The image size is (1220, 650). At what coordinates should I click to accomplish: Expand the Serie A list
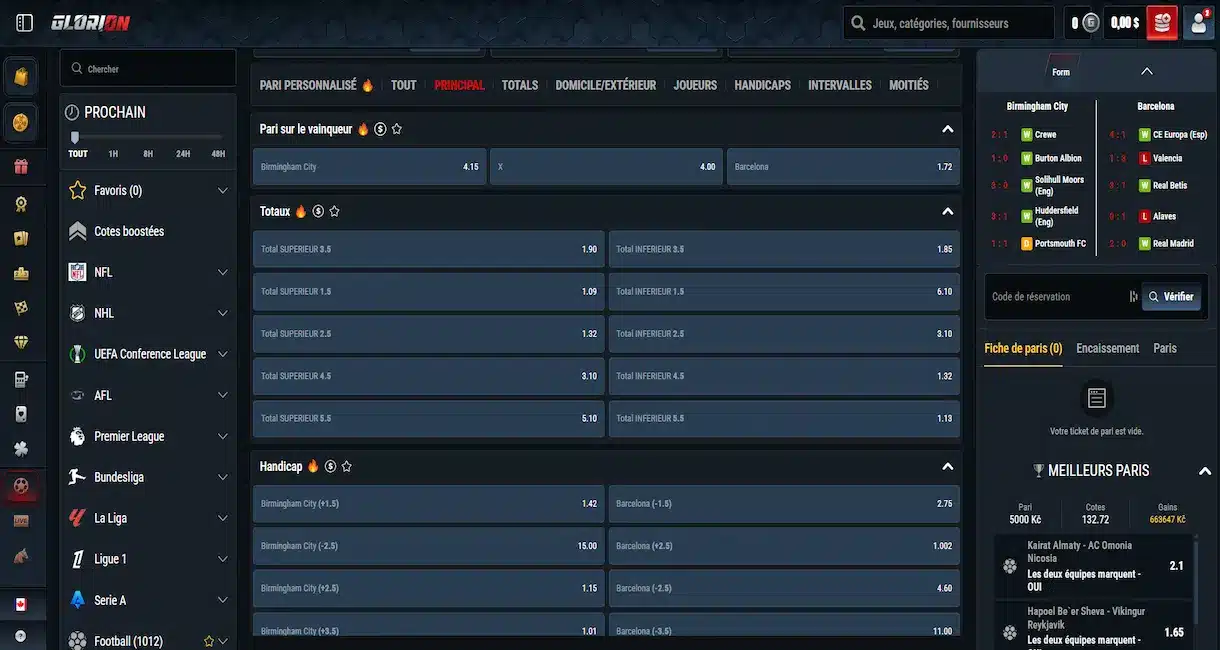[x=223, y=600]
